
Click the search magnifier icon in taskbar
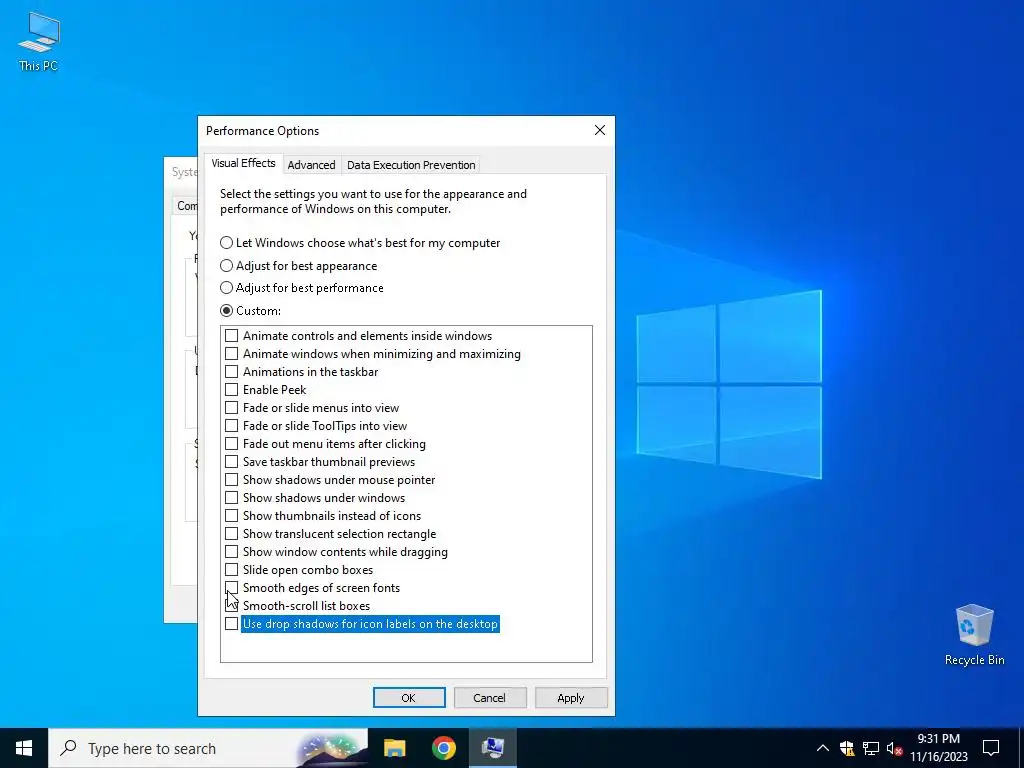(x=68, y=748)
